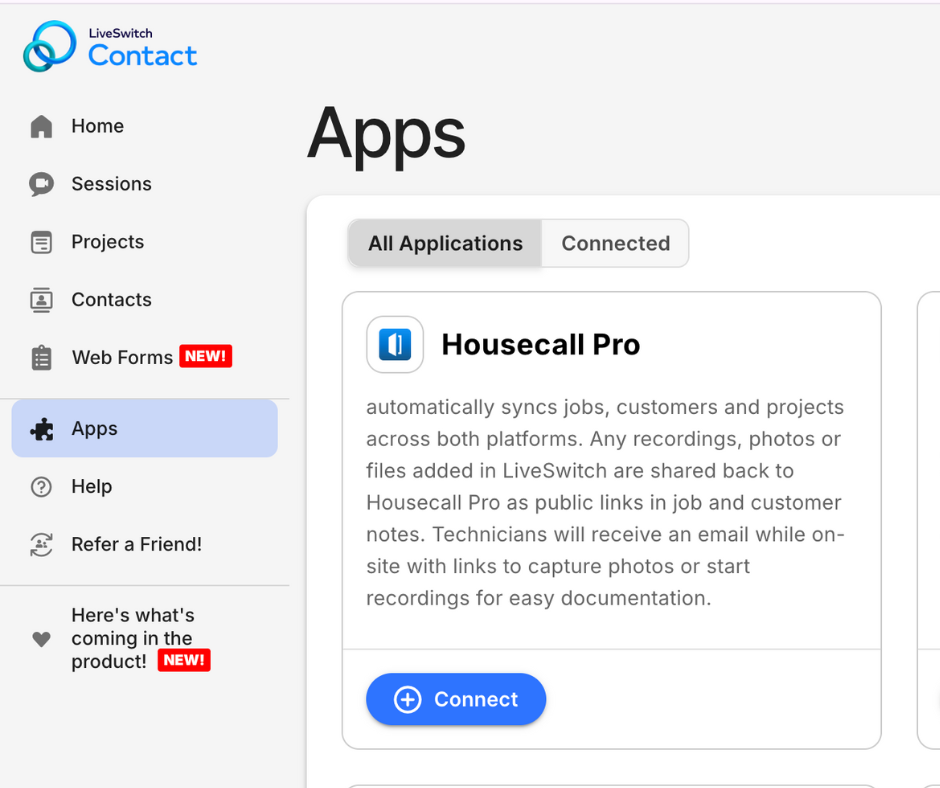Click the heart icon in sidebar
940x788 pixels.
tap(41, 639)
